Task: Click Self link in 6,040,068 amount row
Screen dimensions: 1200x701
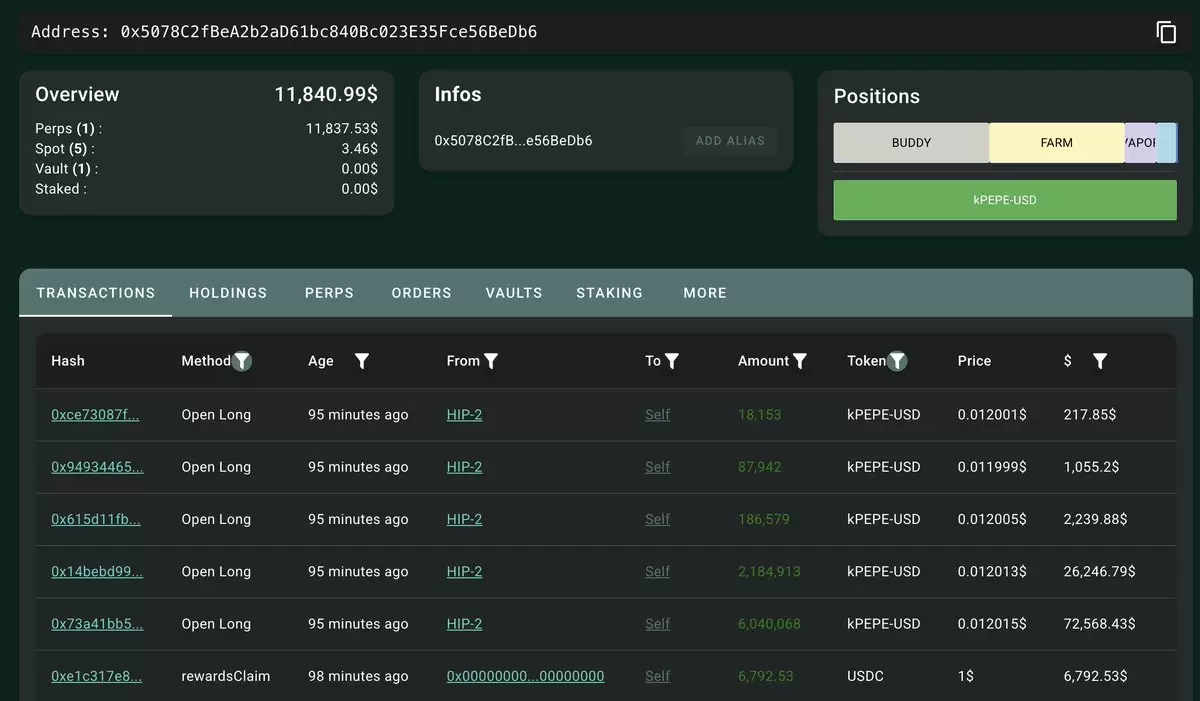Action: coord(657,624)
